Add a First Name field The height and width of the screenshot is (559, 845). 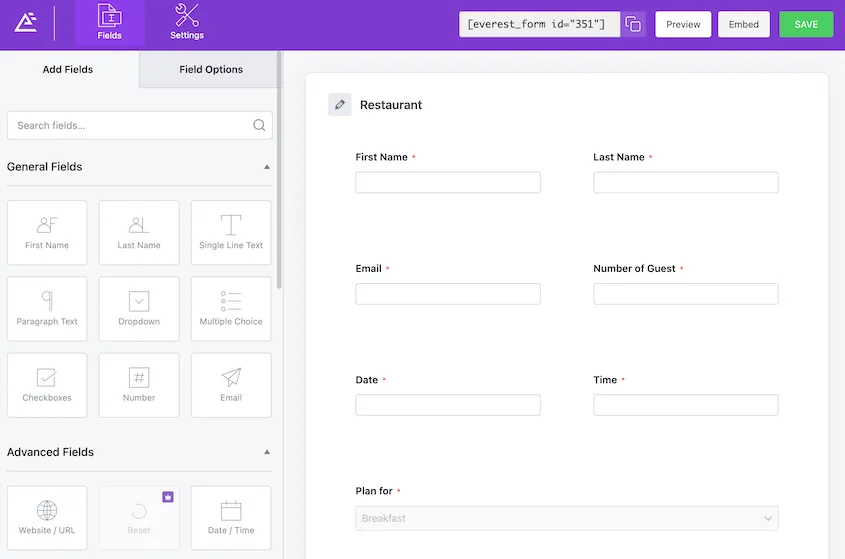(47, 233)
